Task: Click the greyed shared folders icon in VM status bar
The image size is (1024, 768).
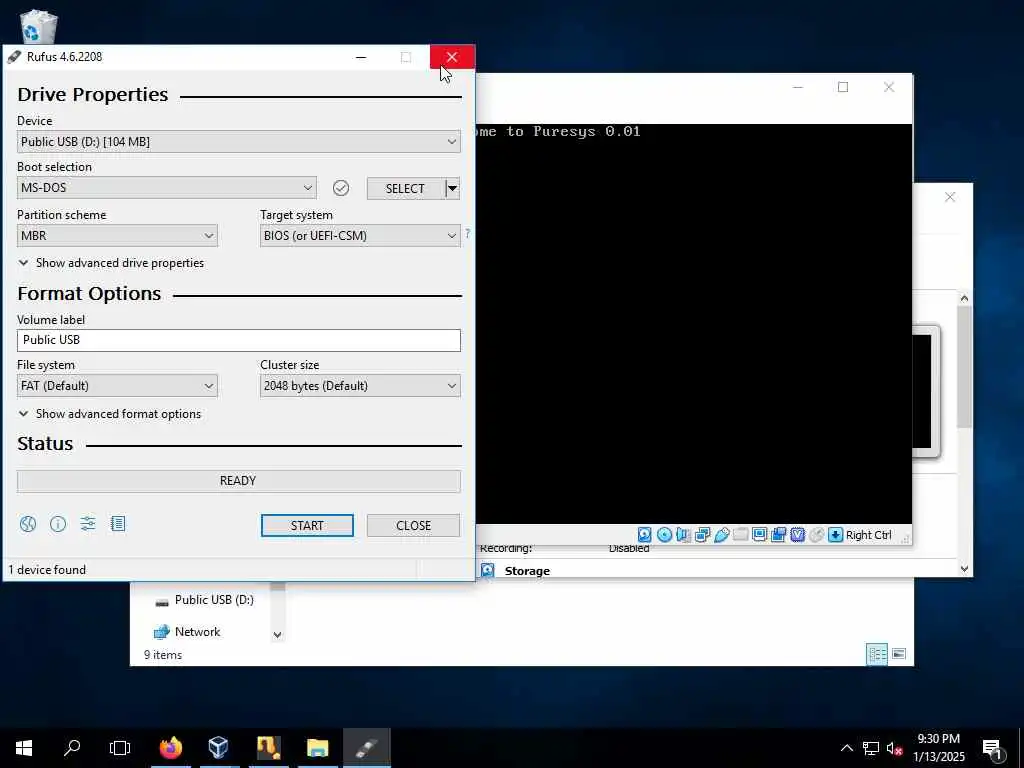Action: (741, 535)
